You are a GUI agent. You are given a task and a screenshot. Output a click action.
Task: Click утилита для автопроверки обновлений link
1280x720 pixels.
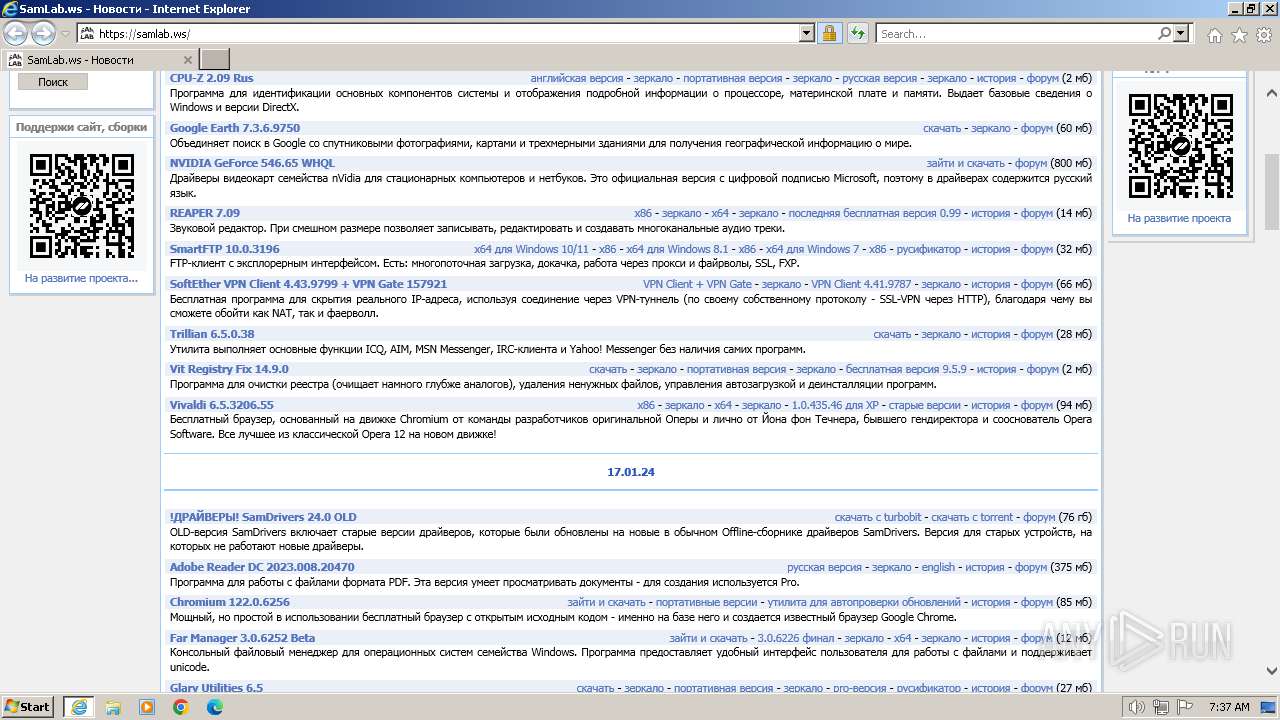tap(864, 602)
